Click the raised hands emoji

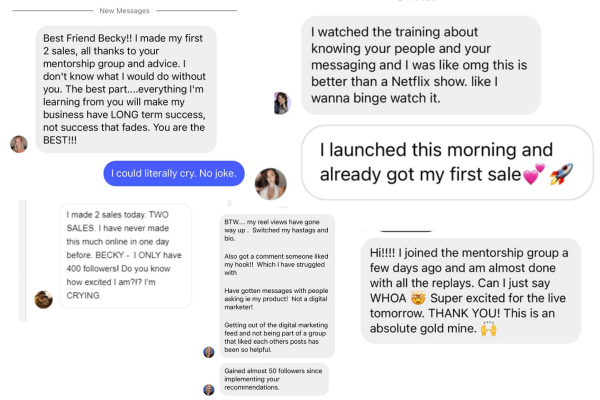pos(489,328)
